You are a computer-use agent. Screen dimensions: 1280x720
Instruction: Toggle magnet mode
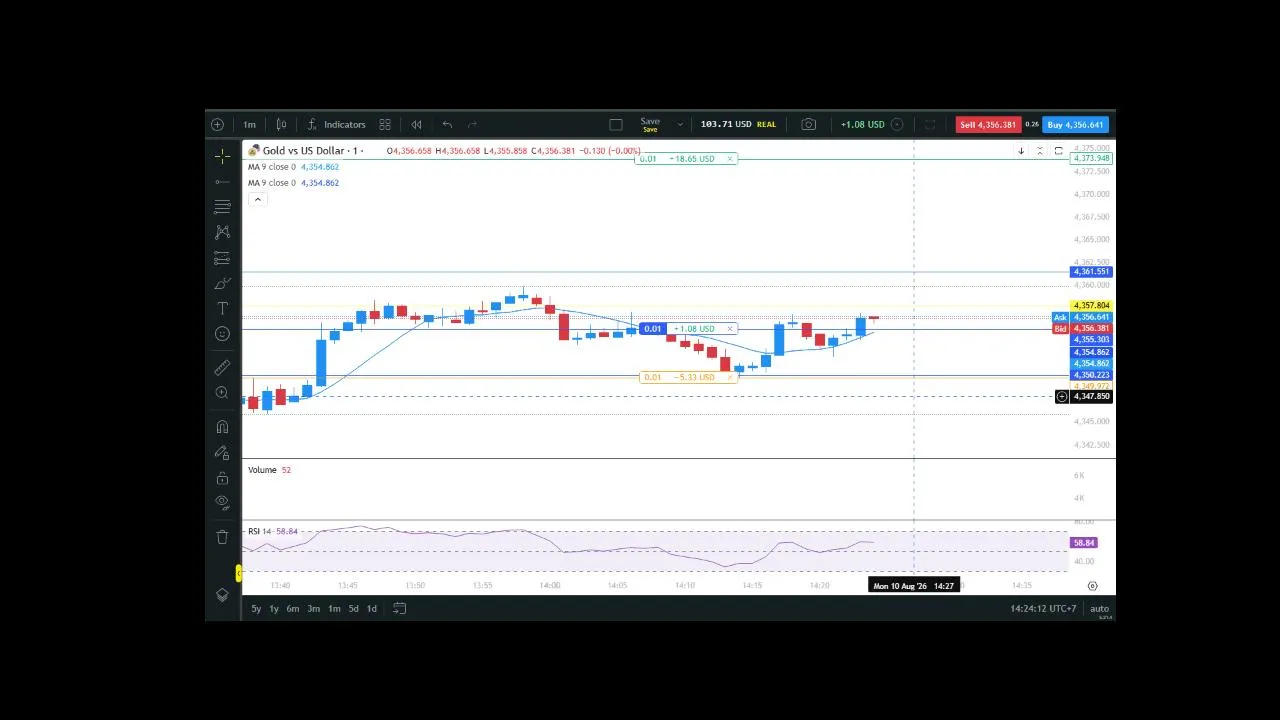click(222, 427)
